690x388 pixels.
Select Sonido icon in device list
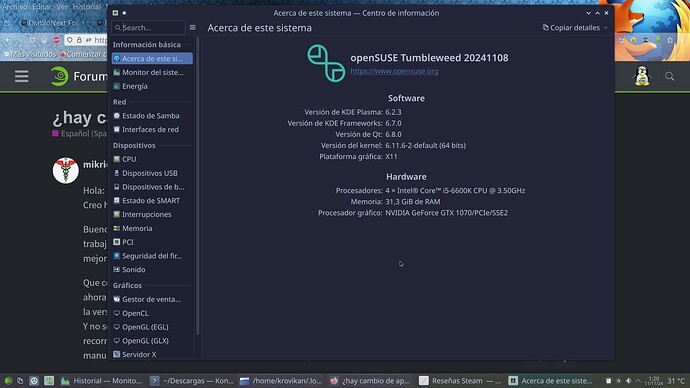(x=117, y=270)
